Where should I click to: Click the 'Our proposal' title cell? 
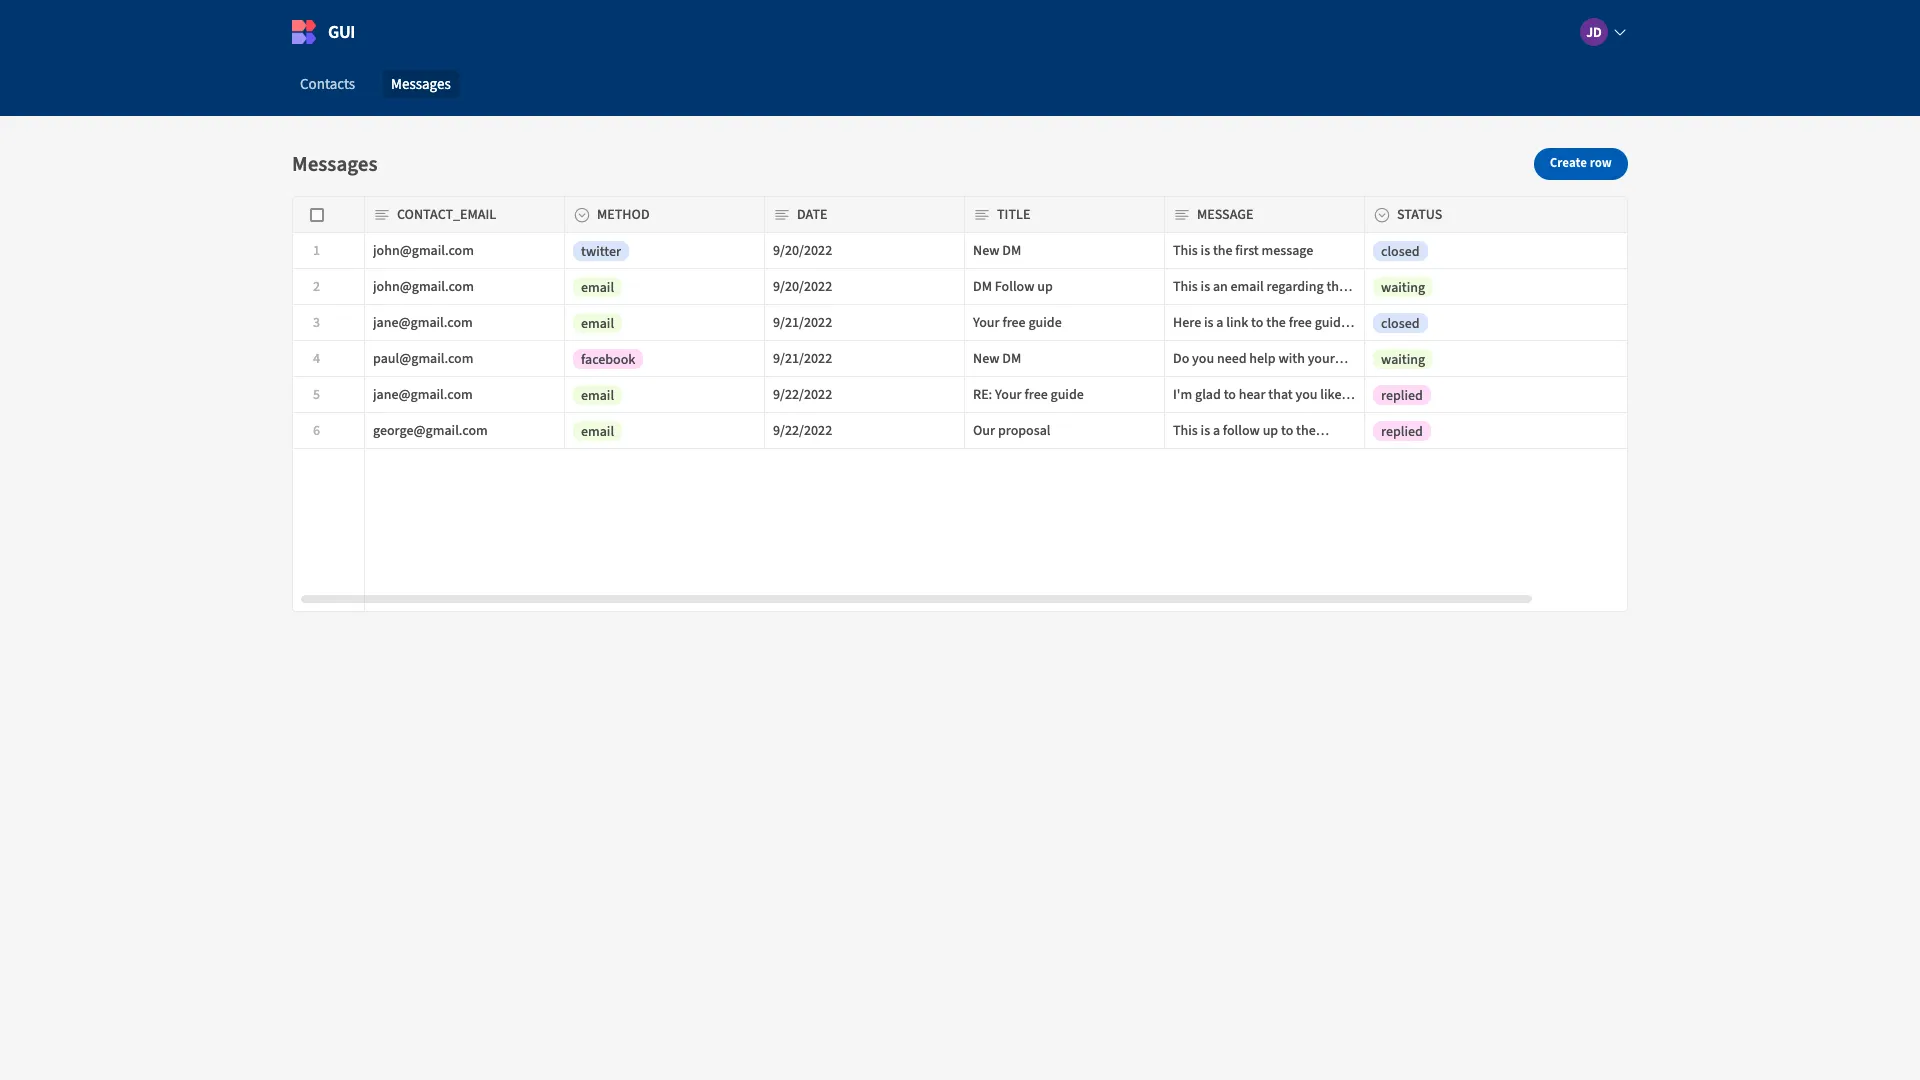coord(1064,431)
